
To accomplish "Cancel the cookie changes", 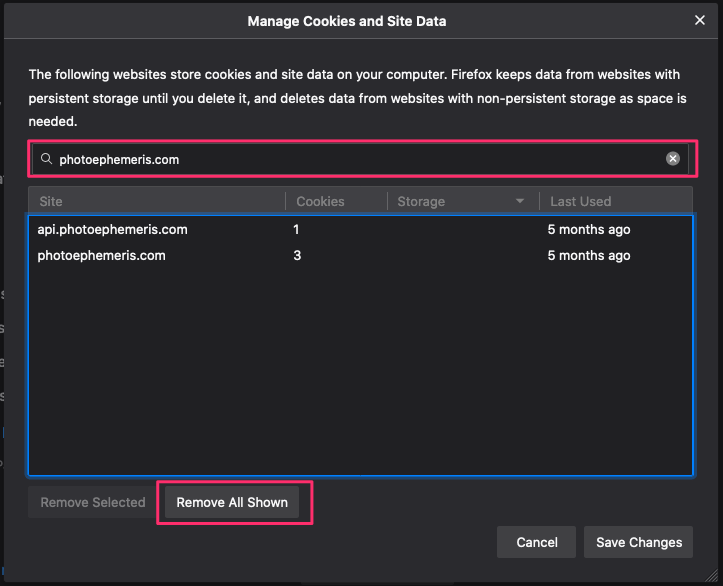I will pos(536,542).
